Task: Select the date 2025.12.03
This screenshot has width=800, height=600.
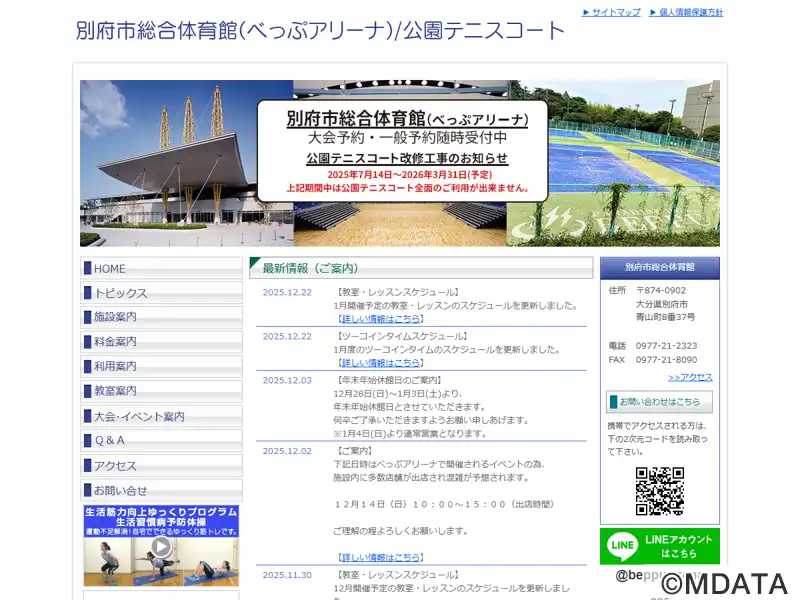Action: 287,381
